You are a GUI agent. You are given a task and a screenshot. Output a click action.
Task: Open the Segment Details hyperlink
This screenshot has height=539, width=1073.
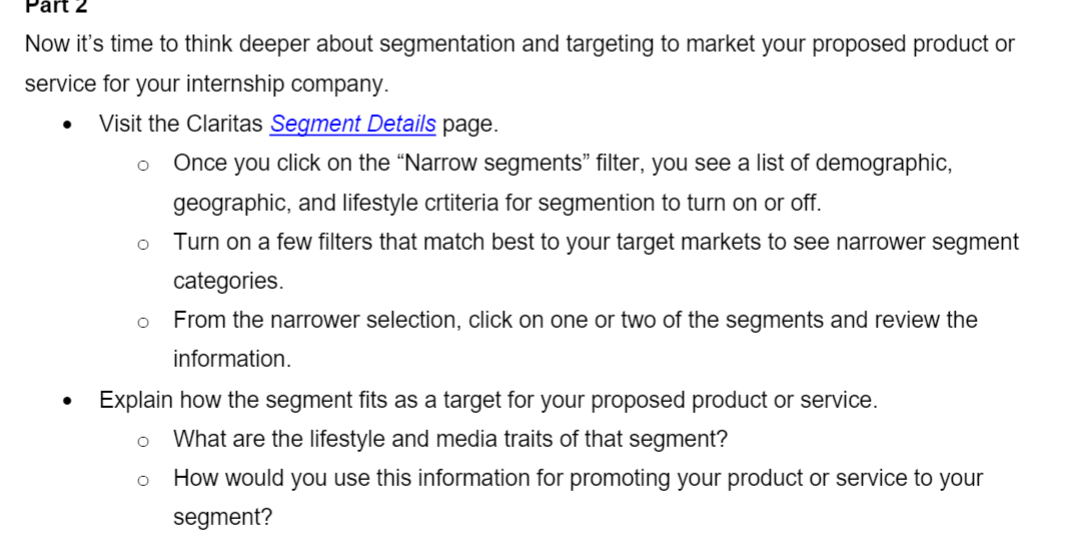tap(352, 124)
